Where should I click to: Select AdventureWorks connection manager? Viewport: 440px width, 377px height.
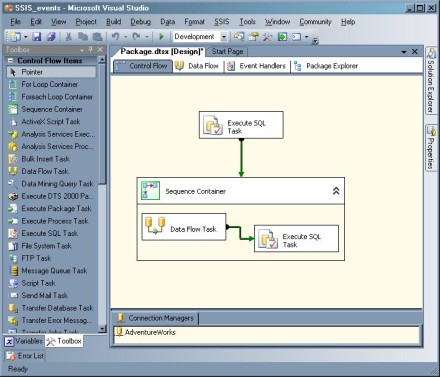[x=146, y=332]
